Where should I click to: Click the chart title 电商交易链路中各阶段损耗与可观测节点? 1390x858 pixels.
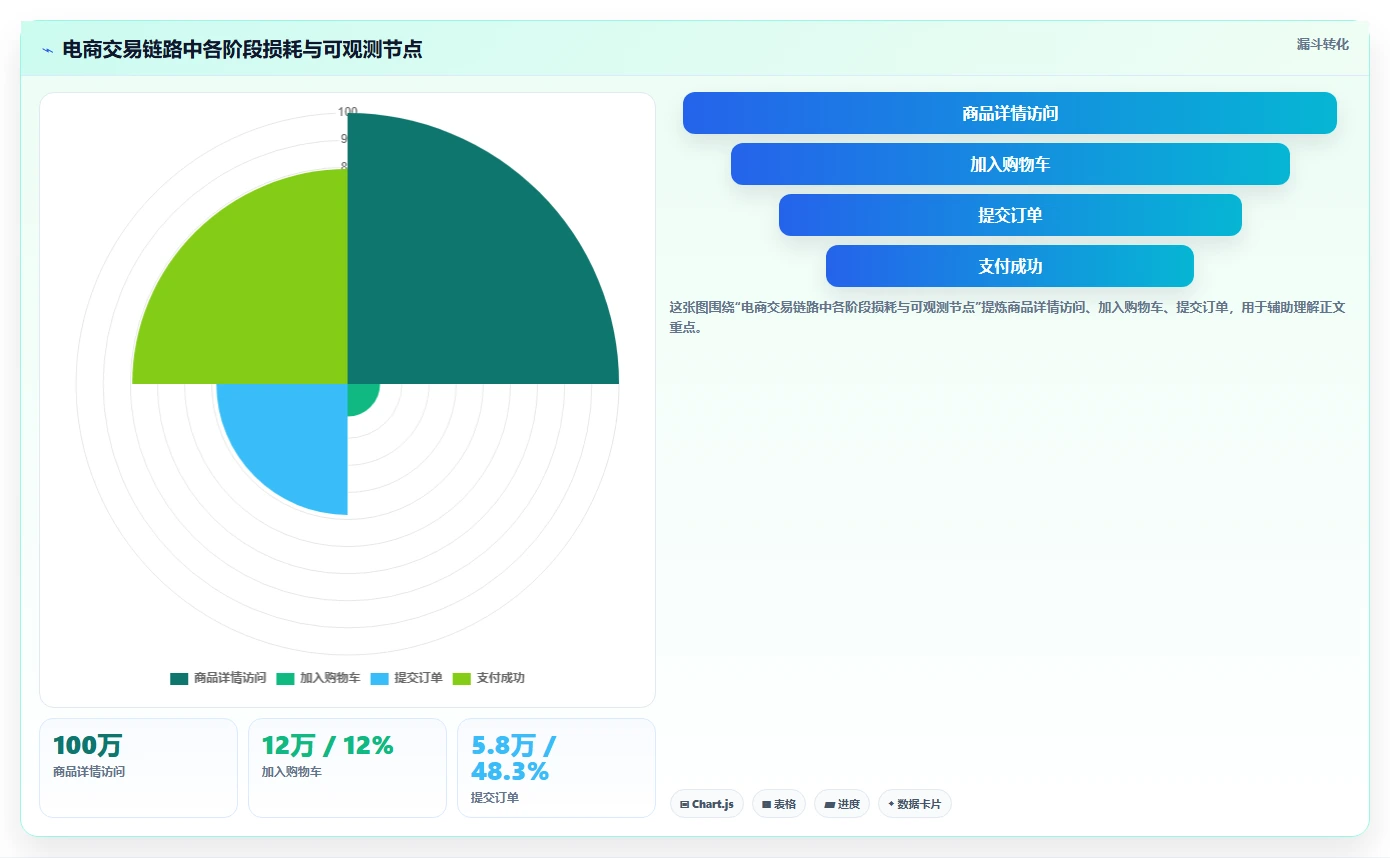[242, 50]
